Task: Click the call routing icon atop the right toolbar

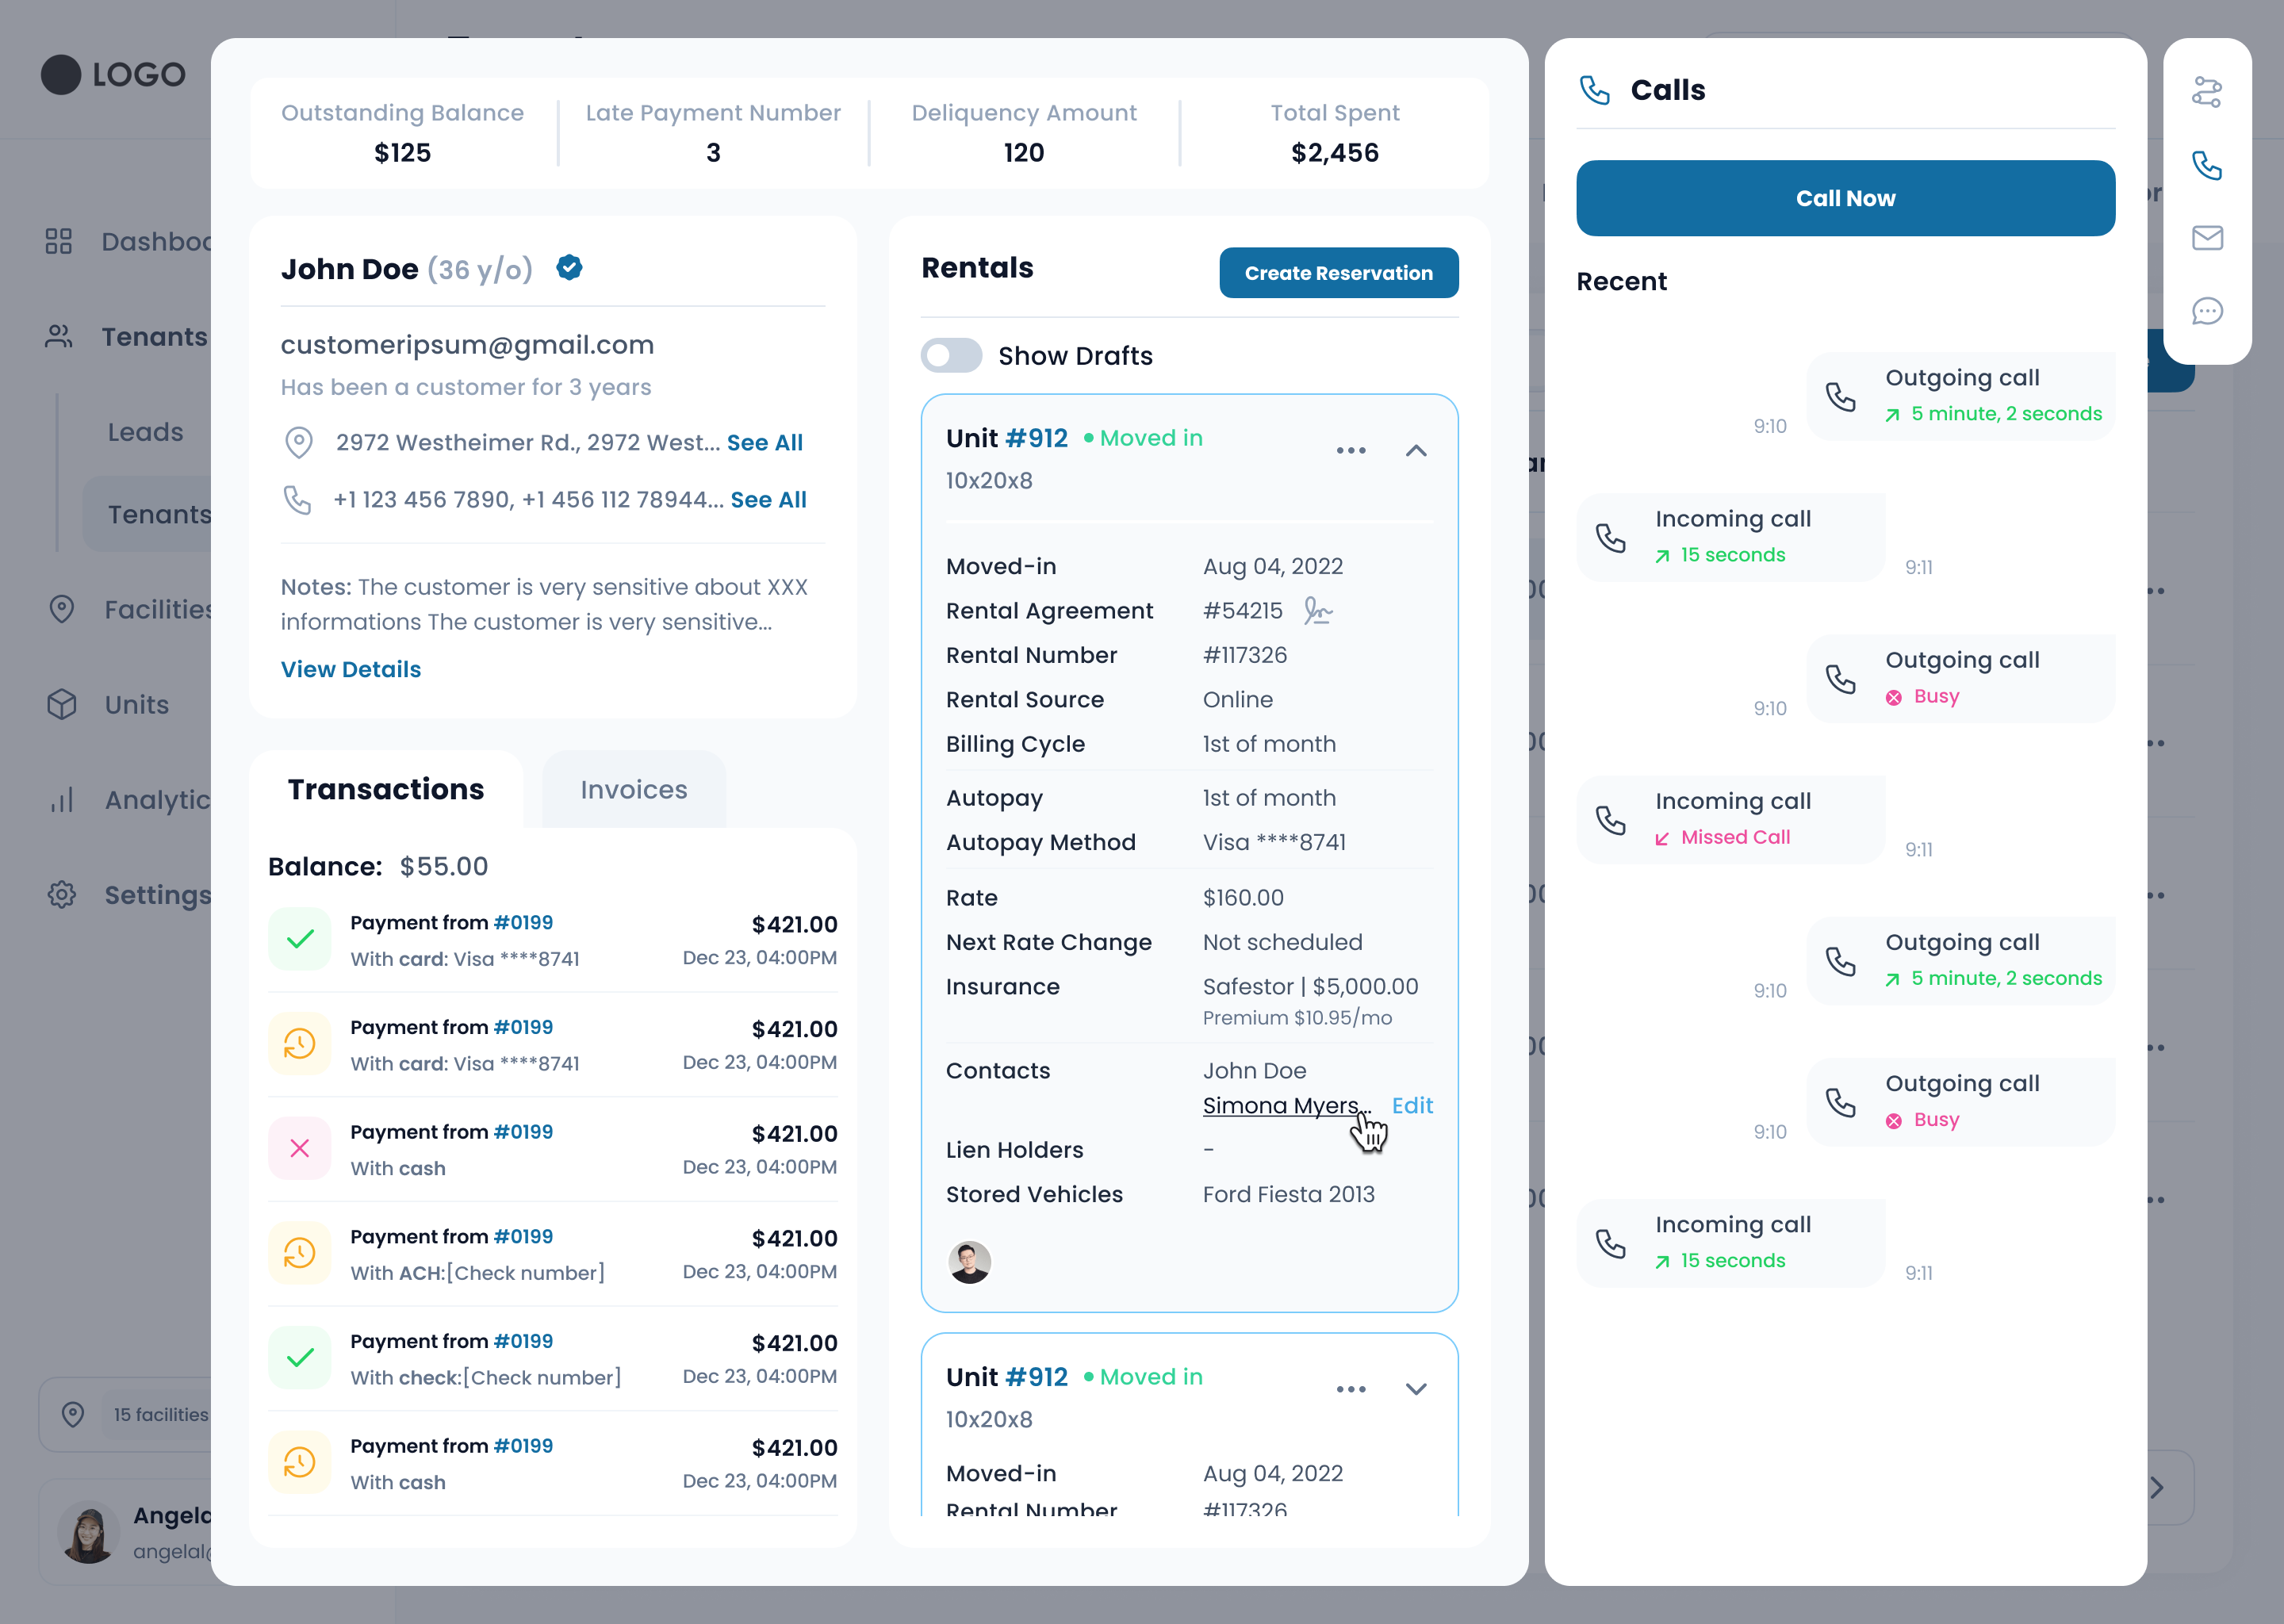Action: pyautogui.click(x=2207, y=91)
